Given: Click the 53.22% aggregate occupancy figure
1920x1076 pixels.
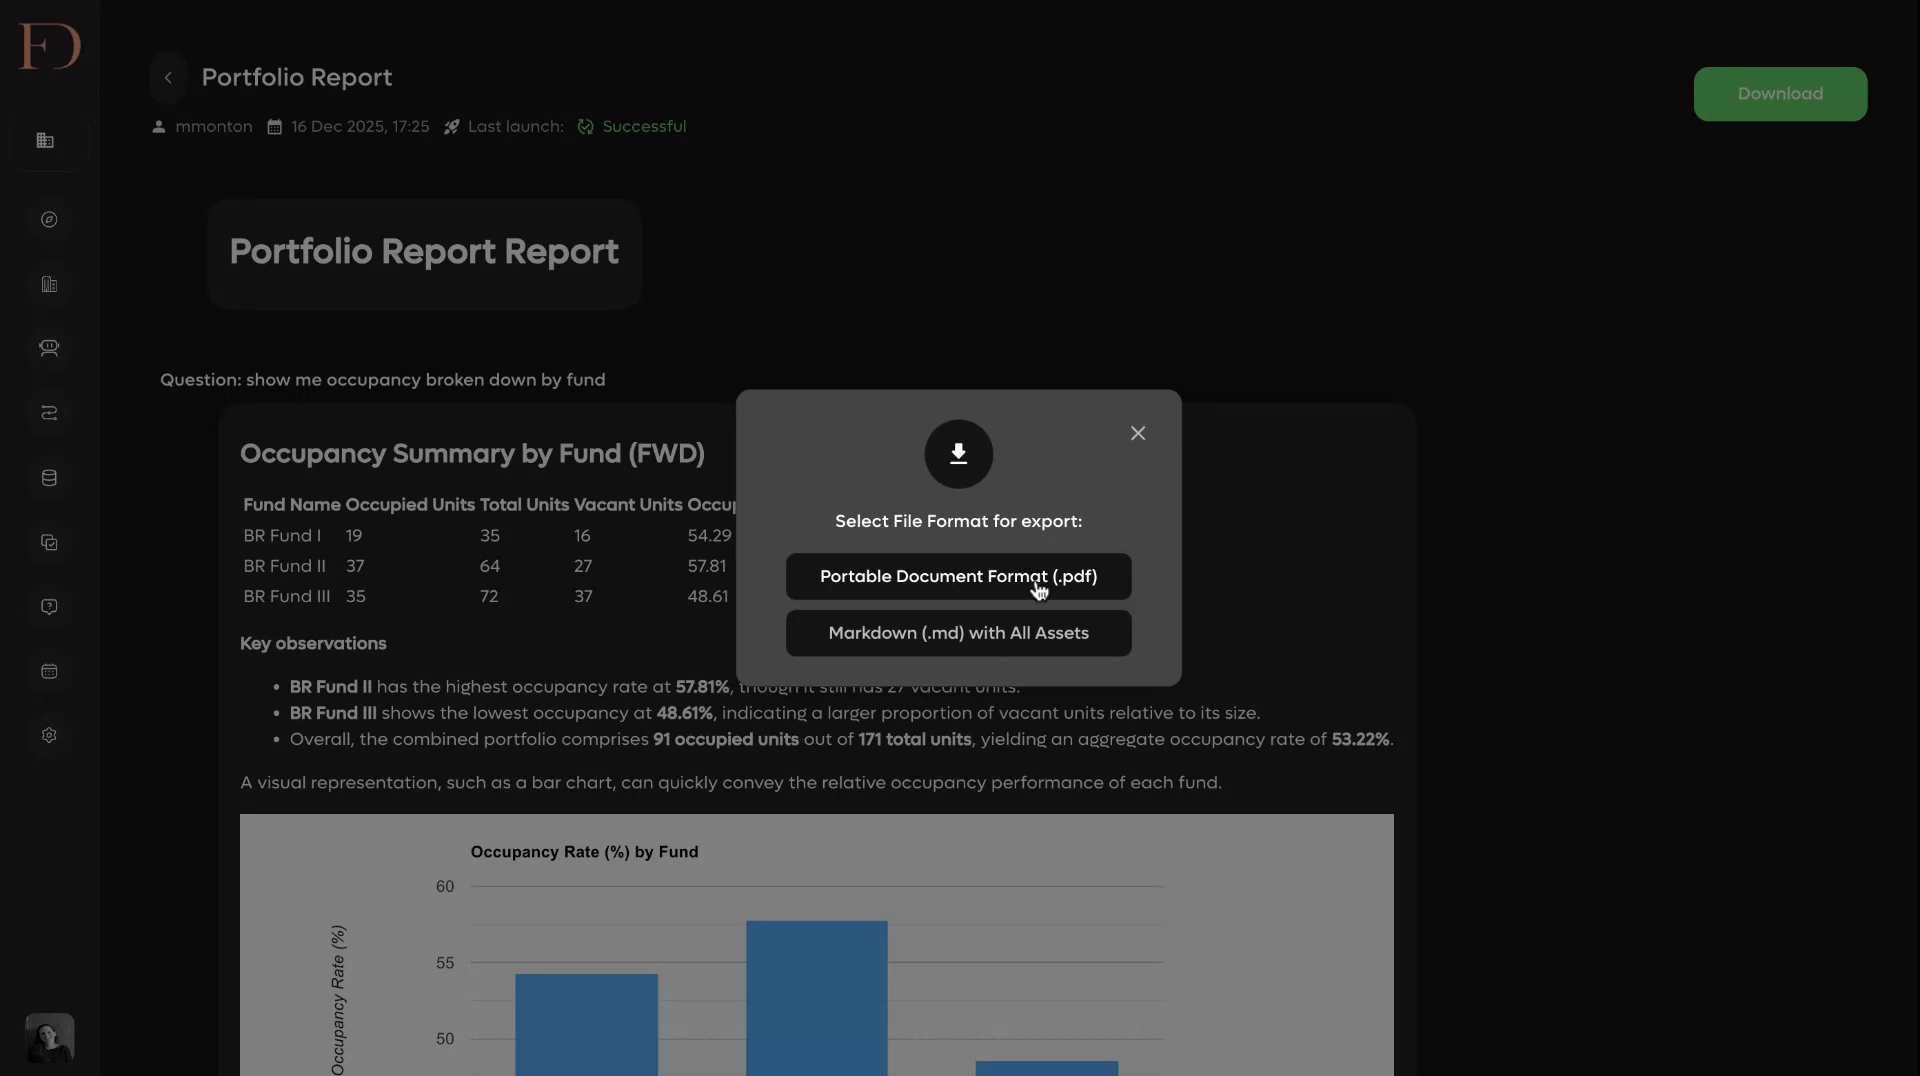Looking at the screenshot, I should tap(1360, 740).
